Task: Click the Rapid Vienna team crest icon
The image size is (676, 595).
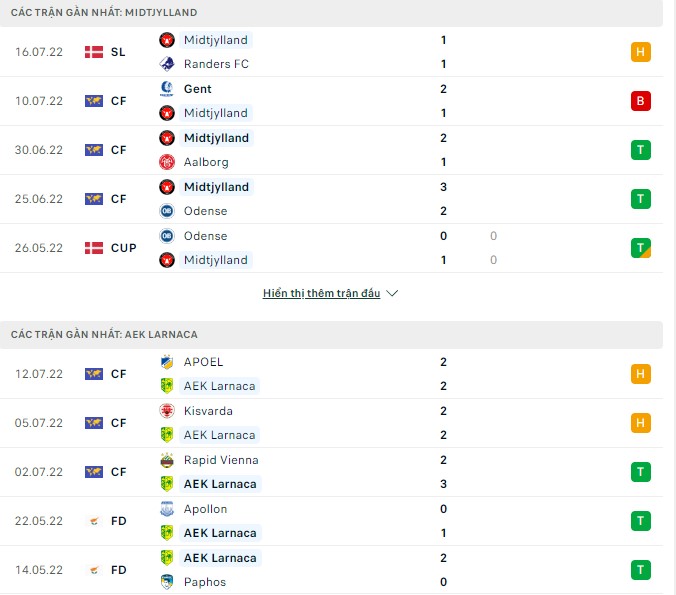Action: [x=167, y=460]
